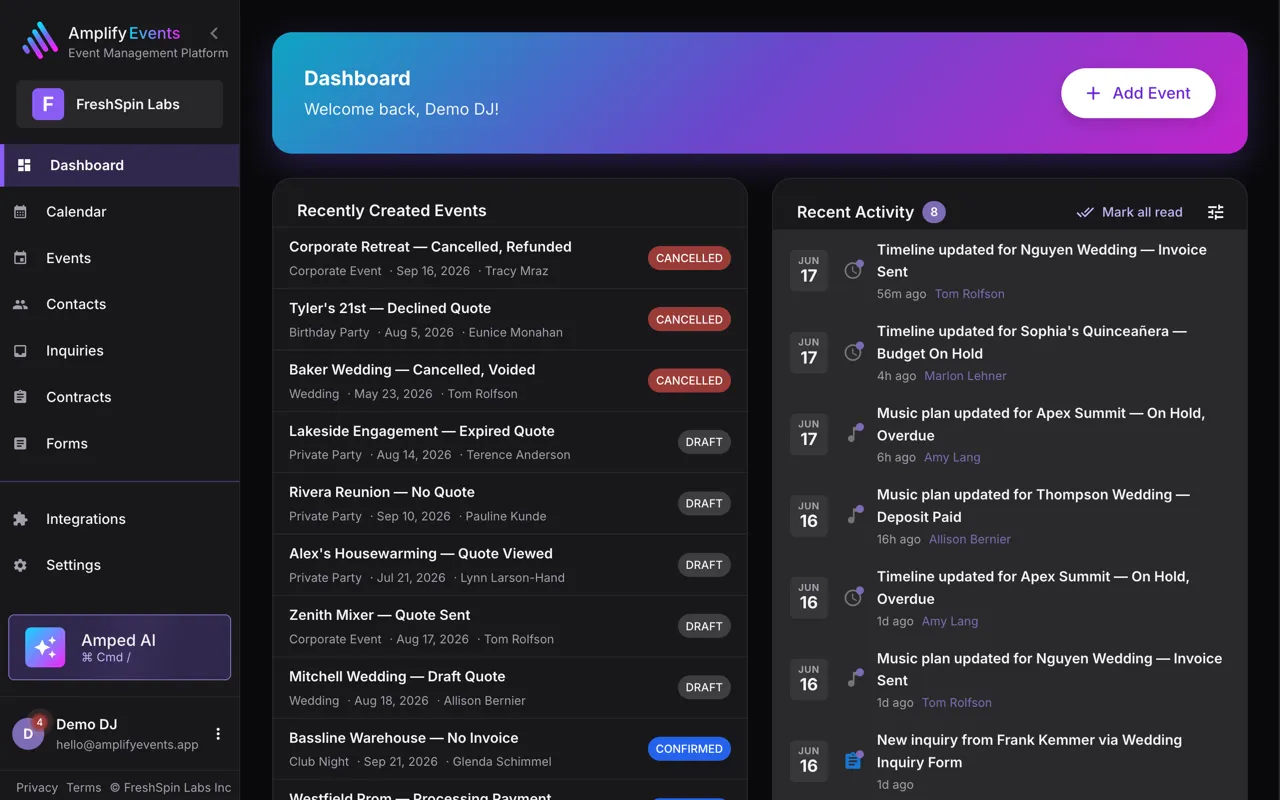The image size is (1280, 800).
Task: Open the Terms link
Action: click(84, 787)
